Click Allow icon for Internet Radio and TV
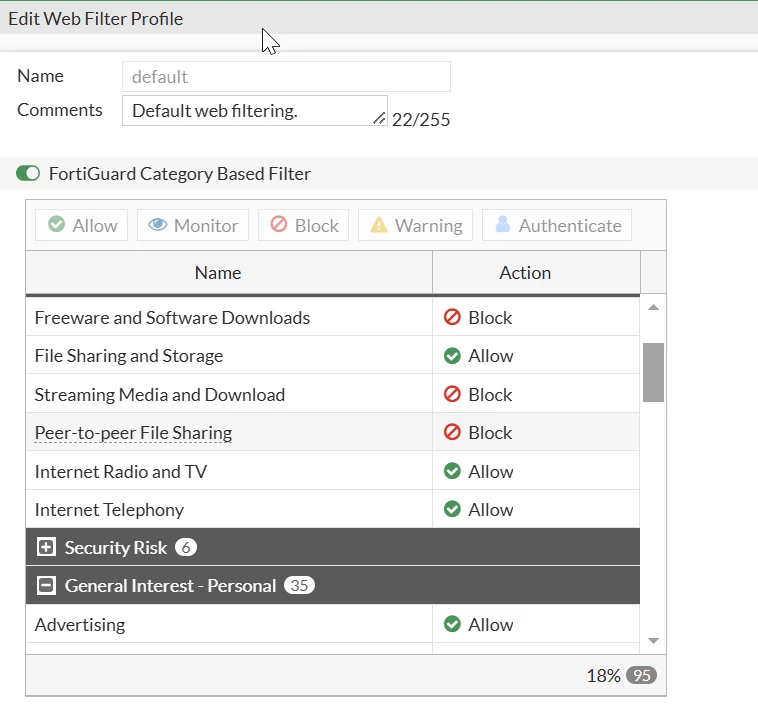The height and width of the screenshot is (713, 758). (x=452, y=470)
